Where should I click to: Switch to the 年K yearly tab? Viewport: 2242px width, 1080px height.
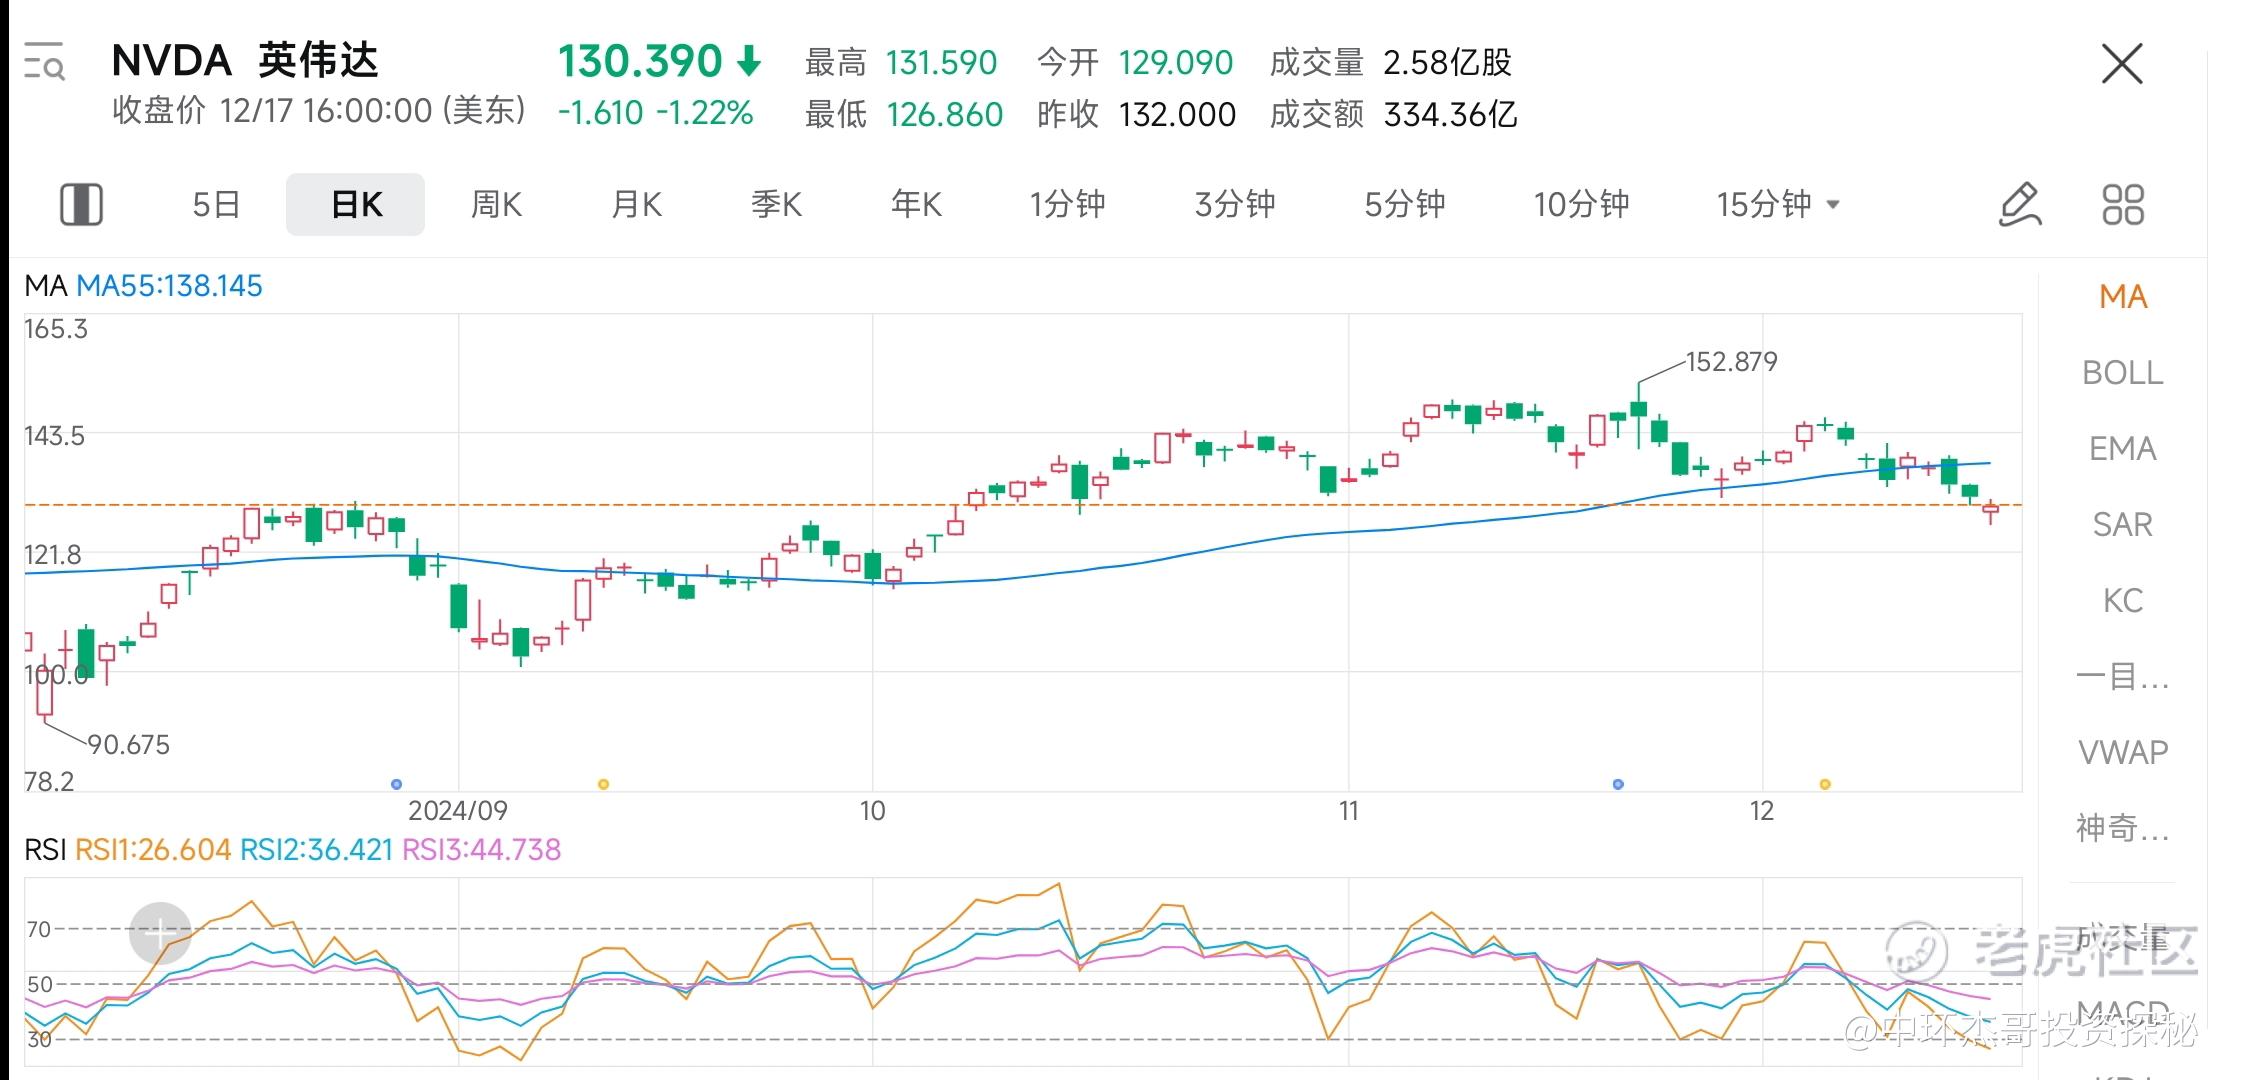click(916, 204)
